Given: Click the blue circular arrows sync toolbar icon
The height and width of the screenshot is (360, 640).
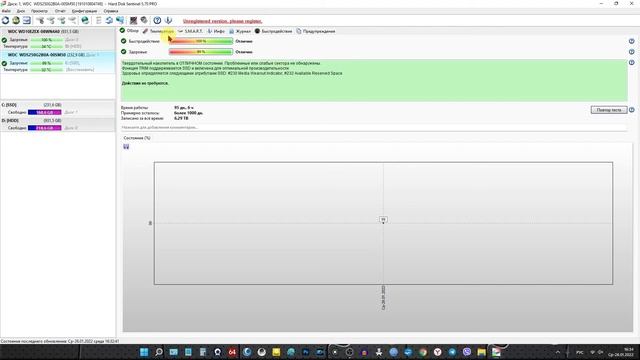Looking at the screenshot, I should pos(109,20).
